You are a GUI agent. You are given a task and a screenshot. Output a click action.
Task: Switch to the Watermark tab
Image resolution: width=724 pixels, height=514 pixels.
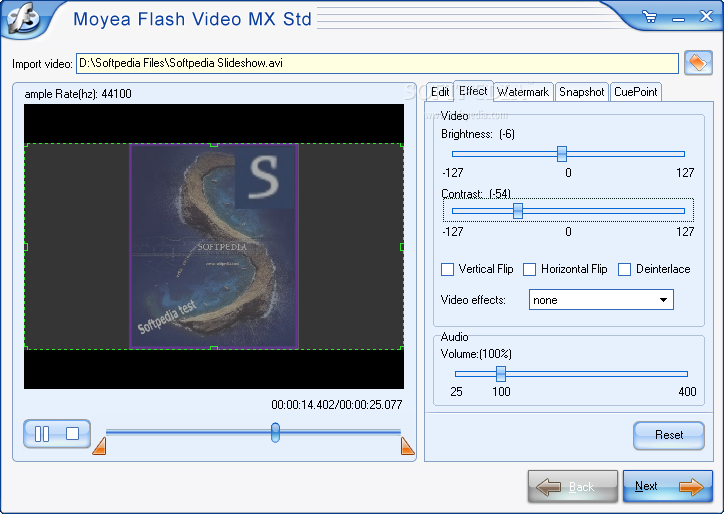tap(523, 92)
